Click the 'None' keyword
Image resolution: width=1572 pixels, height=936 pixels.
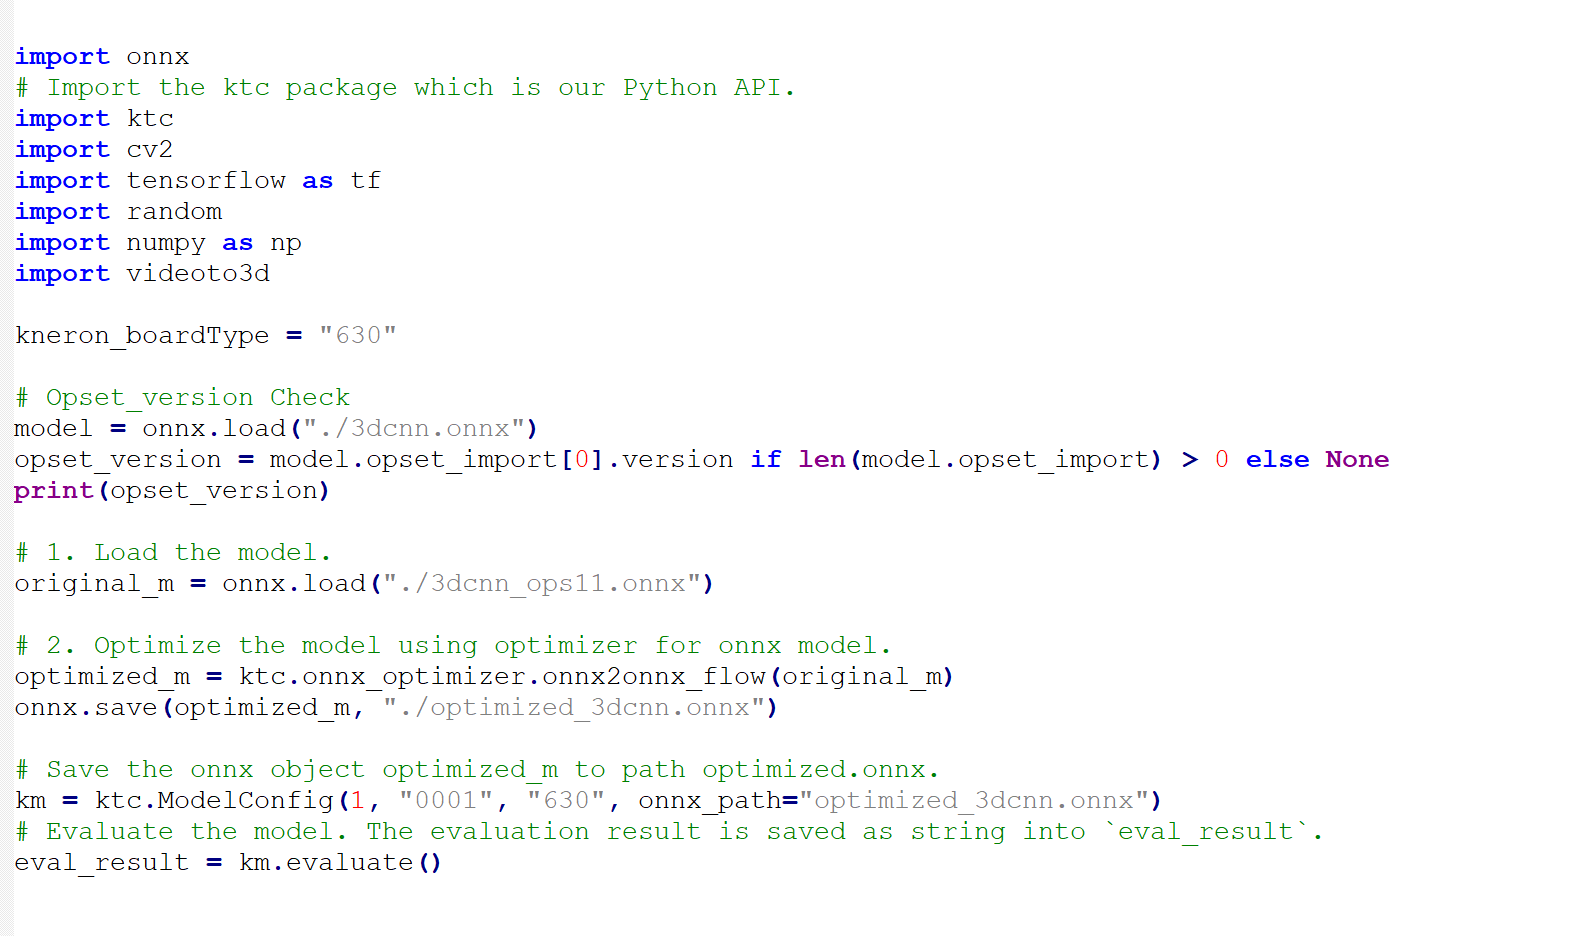point(1357,460)
